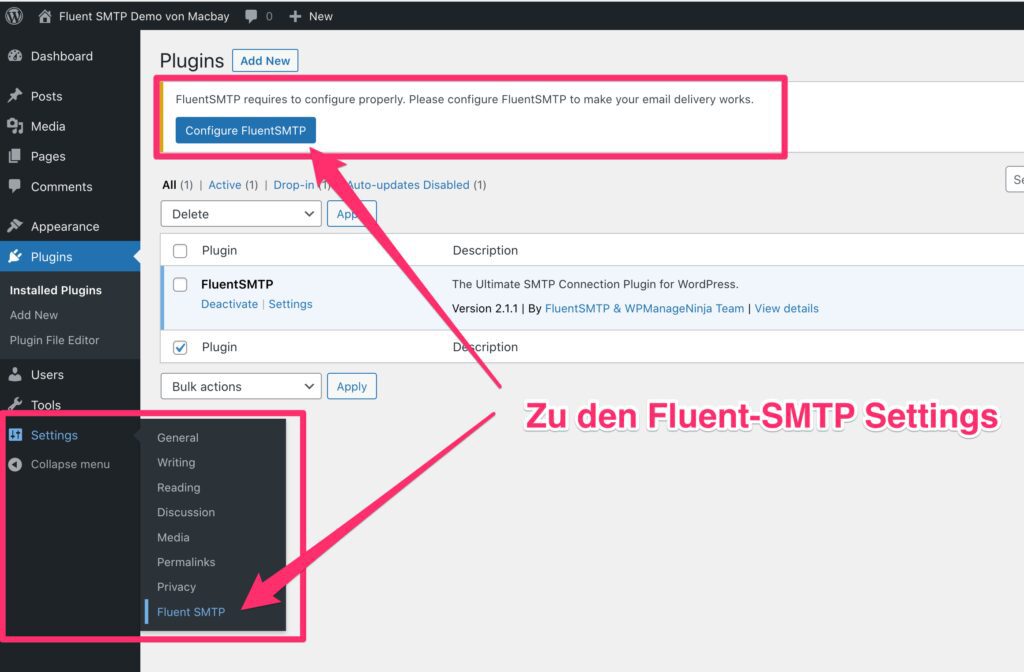
Task: Click the Tools wrench icon
Action: pyautogui.click(x=15, y=405)
